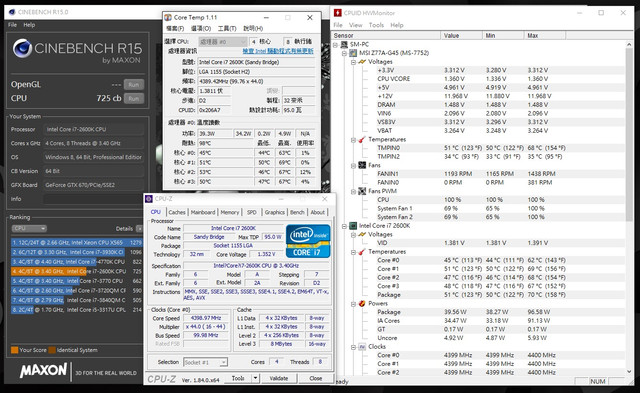Click the CPU Temperatures thermometer icon
This screenshot has width=640, height=393.
point(362,252)
